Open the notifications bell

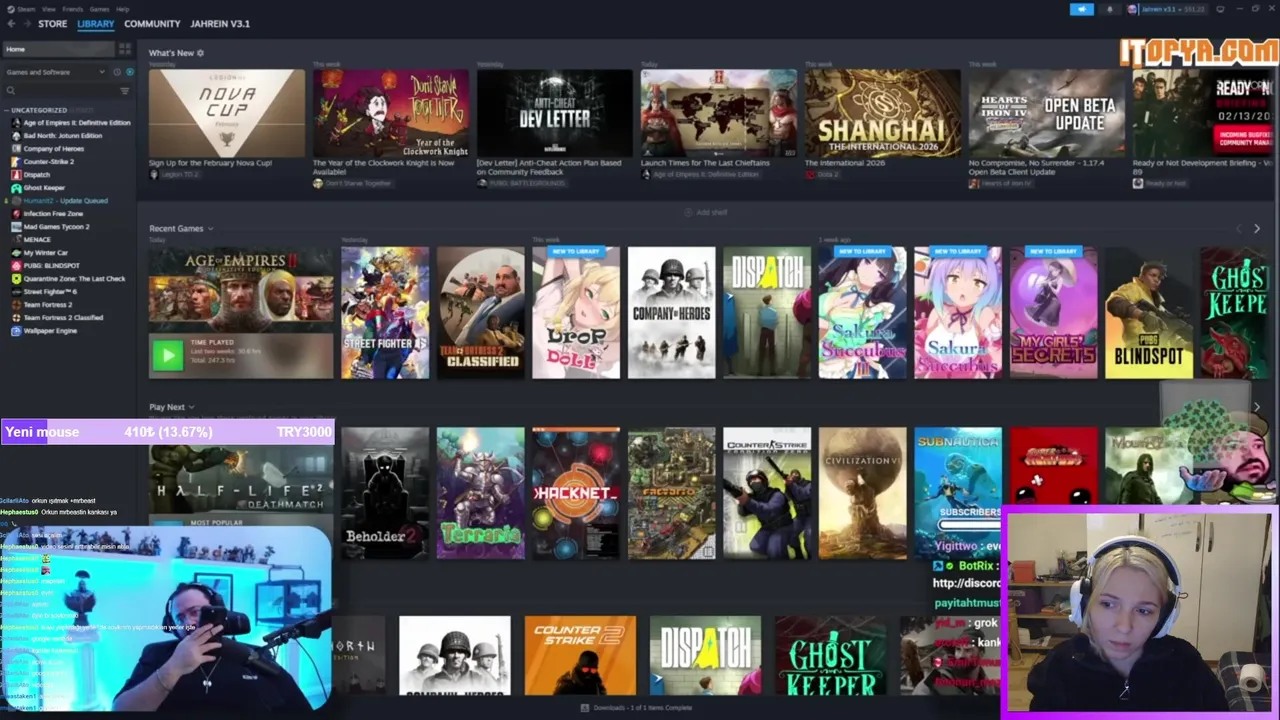[1109, 9]
